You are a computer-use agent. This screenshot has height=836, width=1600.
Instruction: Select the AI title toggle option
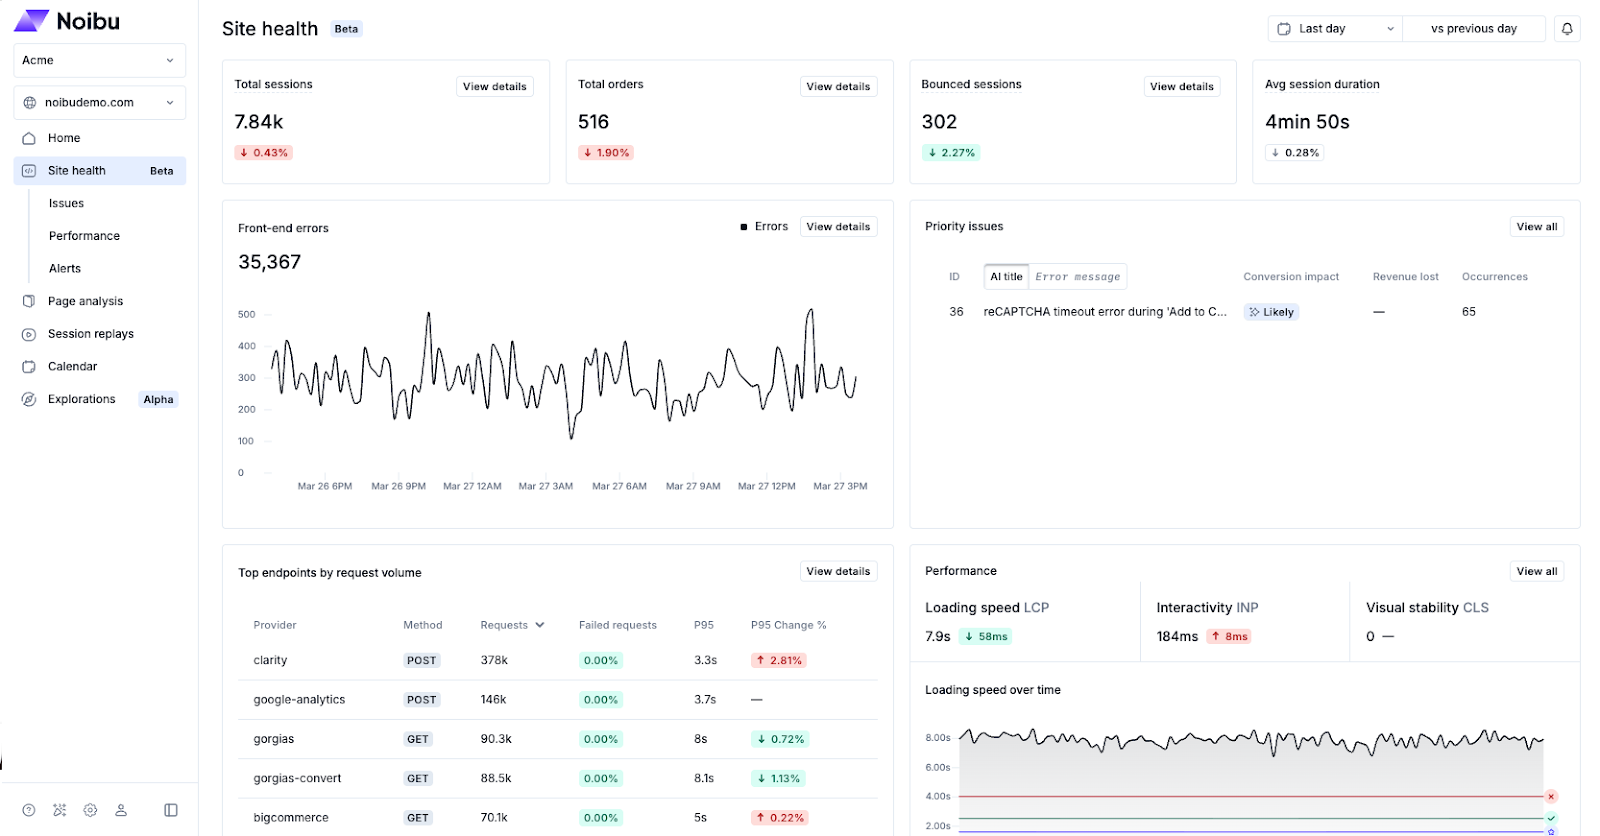1006,277
